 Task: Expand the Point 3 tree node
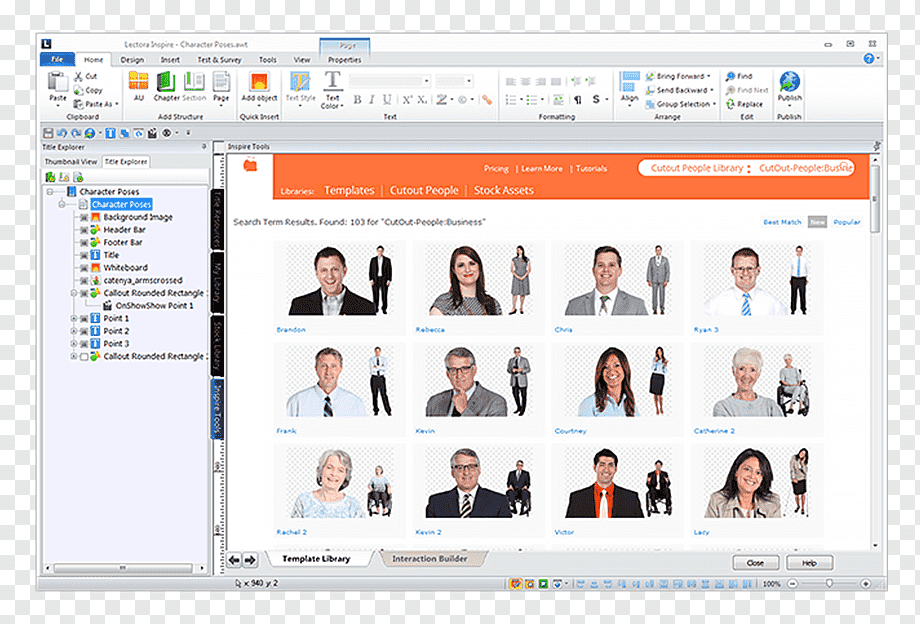pos(74,344)
